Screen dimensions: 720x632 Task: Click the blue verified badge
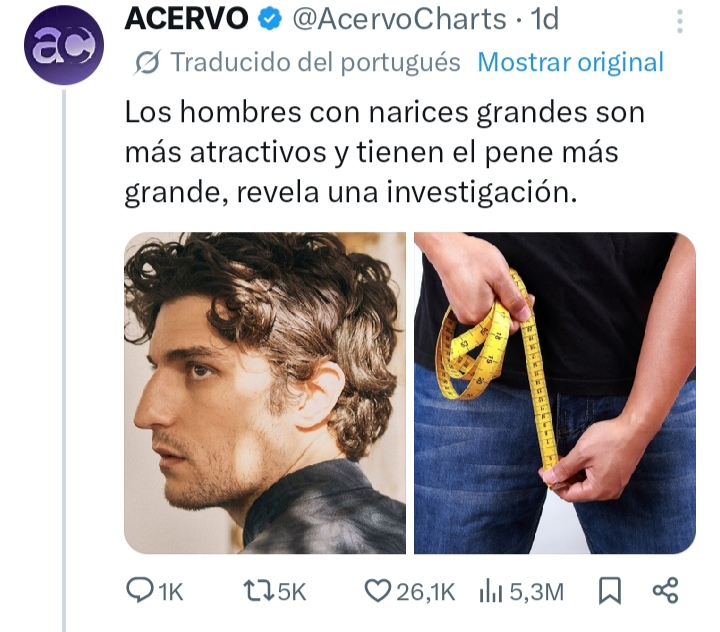pyautogui.click(x=269, y=20)
